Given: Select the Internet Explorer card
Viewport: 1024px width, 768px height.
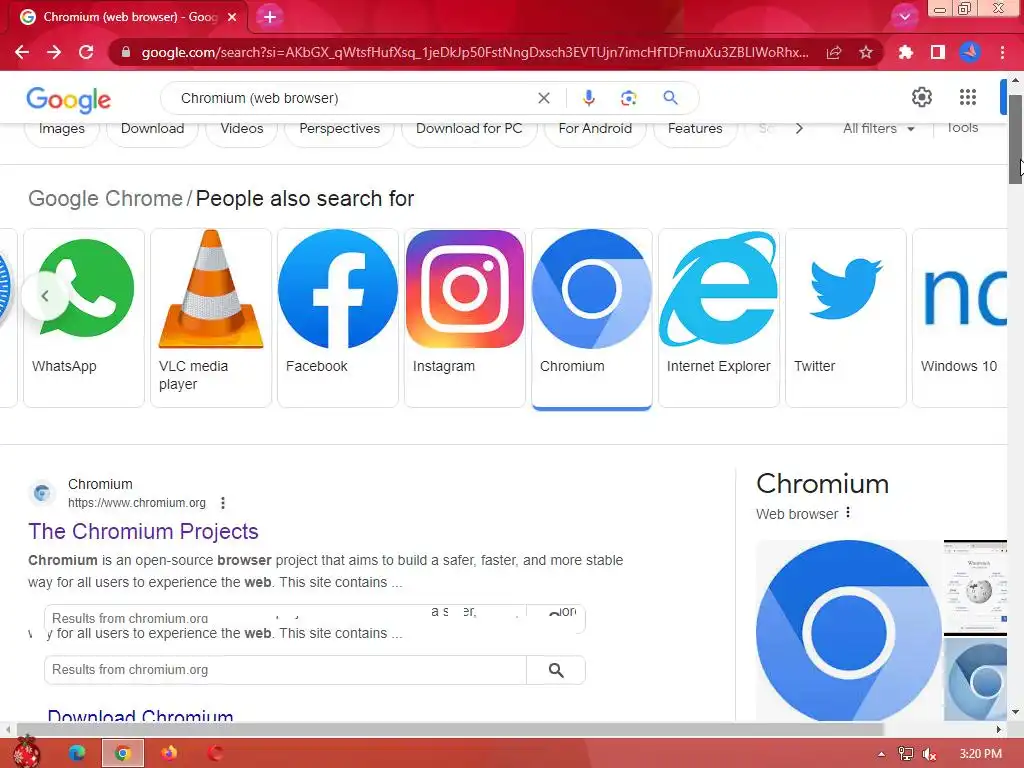Looking at the screenshot, I should click(718, 317).
